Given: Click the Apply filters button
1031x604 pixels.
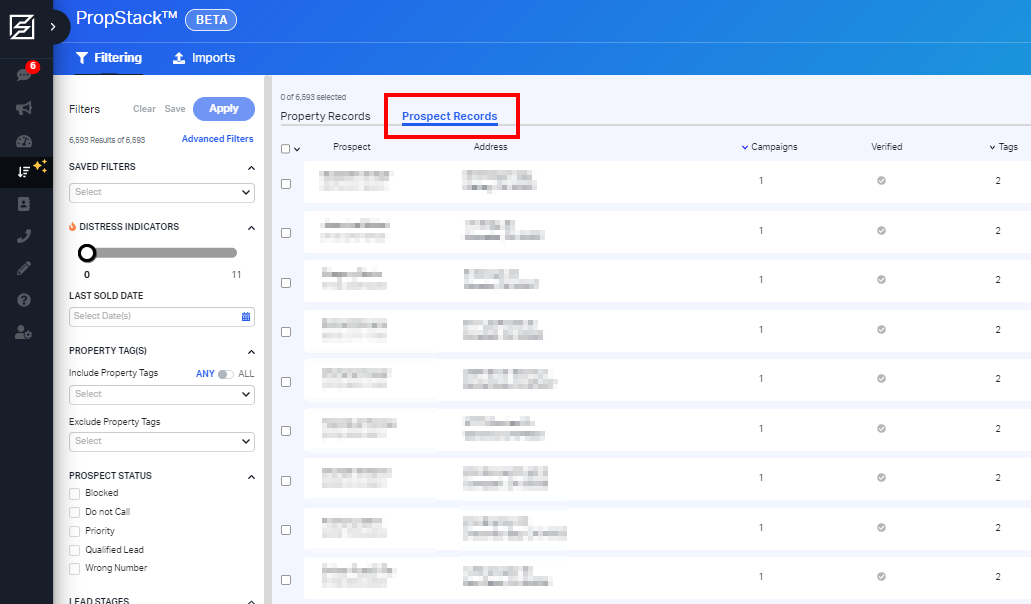Looking at the screenshot, I should [x=224, y=109].
